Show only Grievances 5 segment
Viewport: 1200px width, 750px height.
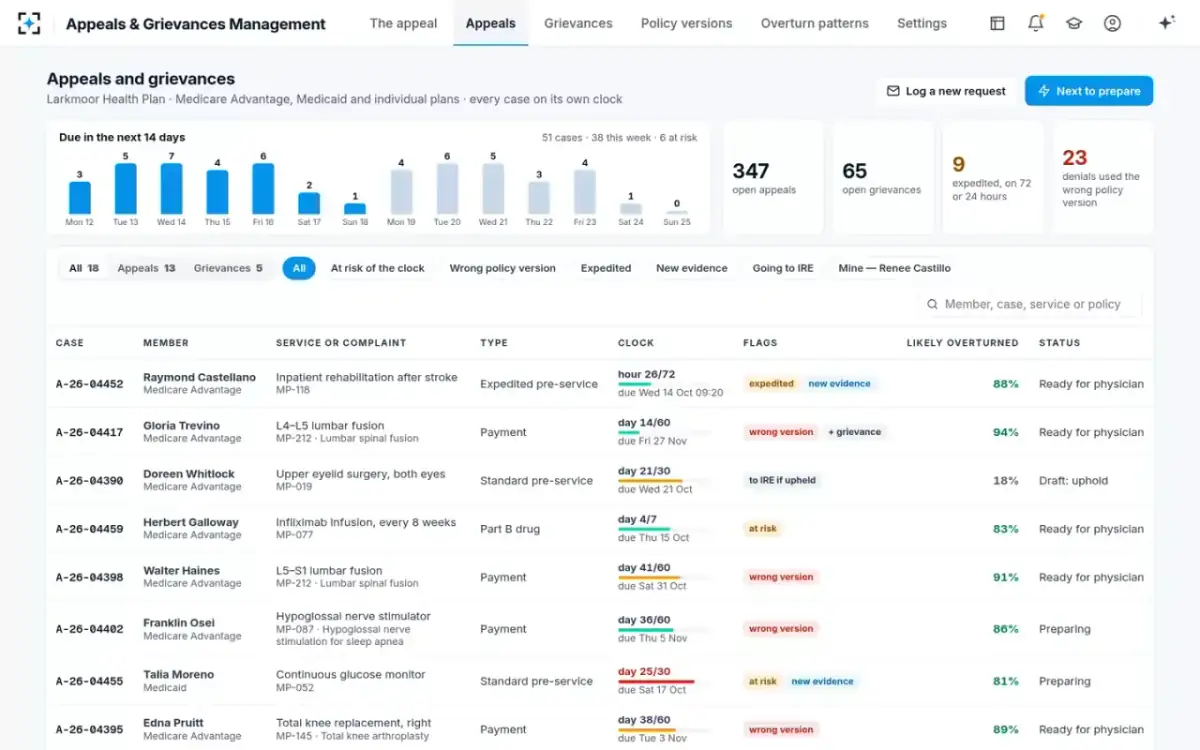pos(228,268)
